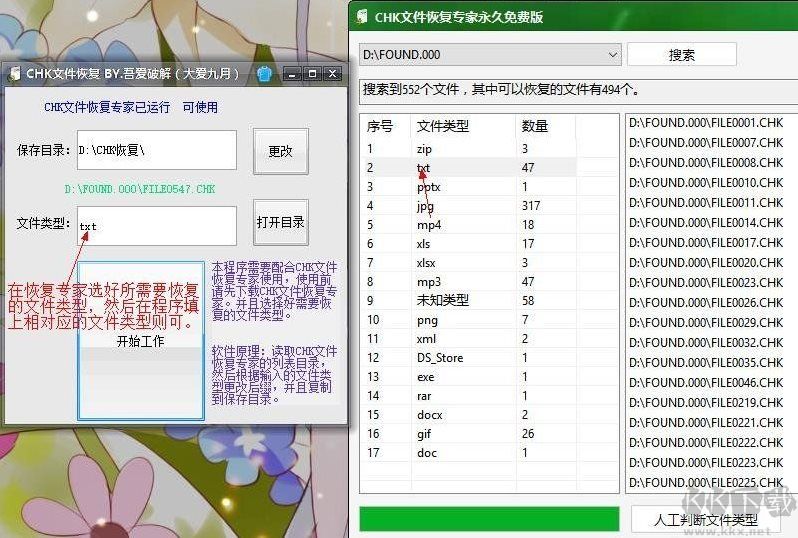Click the 更改 button to change save directory

point(280,151)
